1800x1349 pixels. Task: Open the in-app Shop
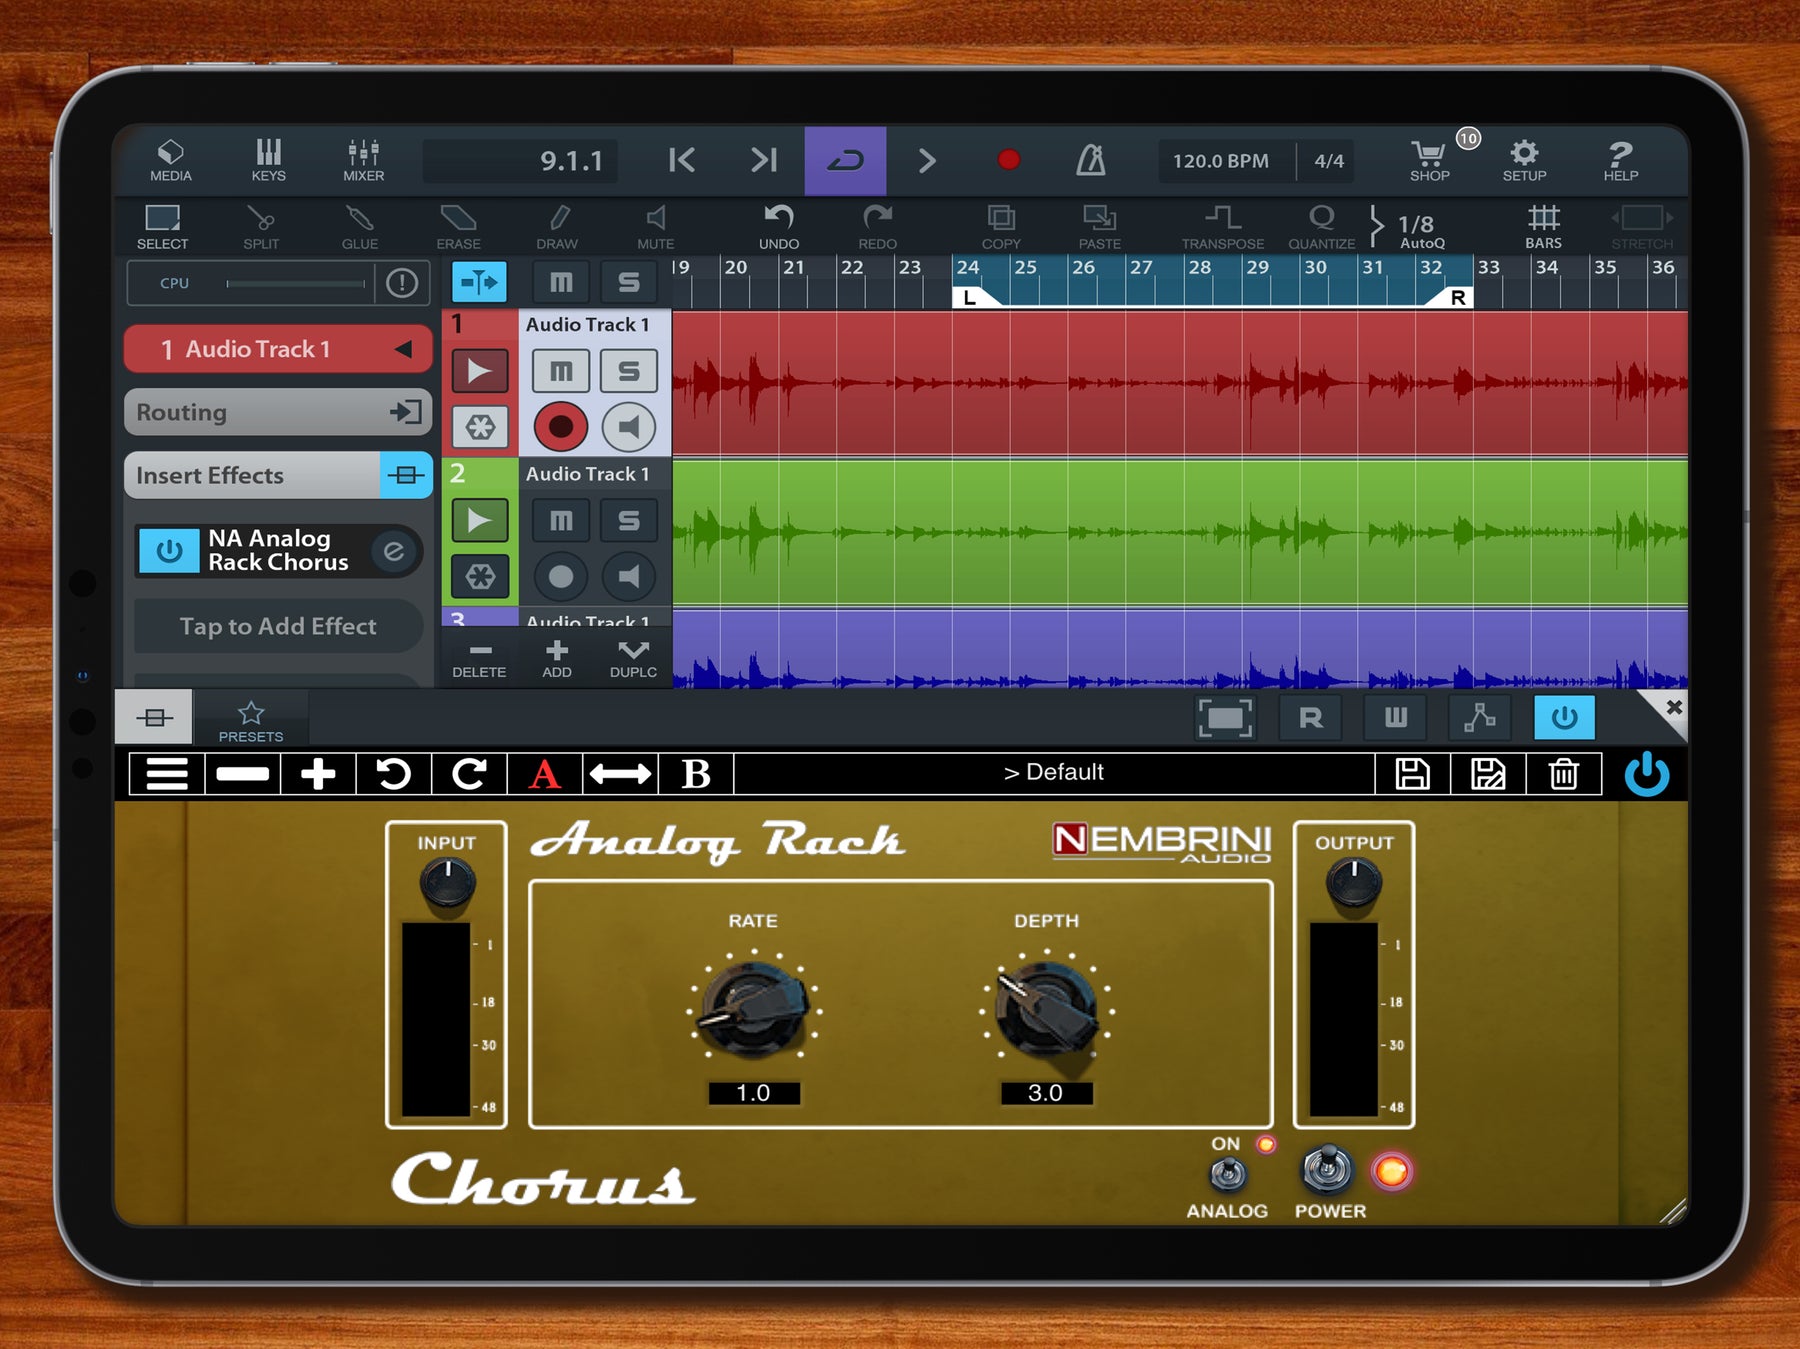(1430, 160)
